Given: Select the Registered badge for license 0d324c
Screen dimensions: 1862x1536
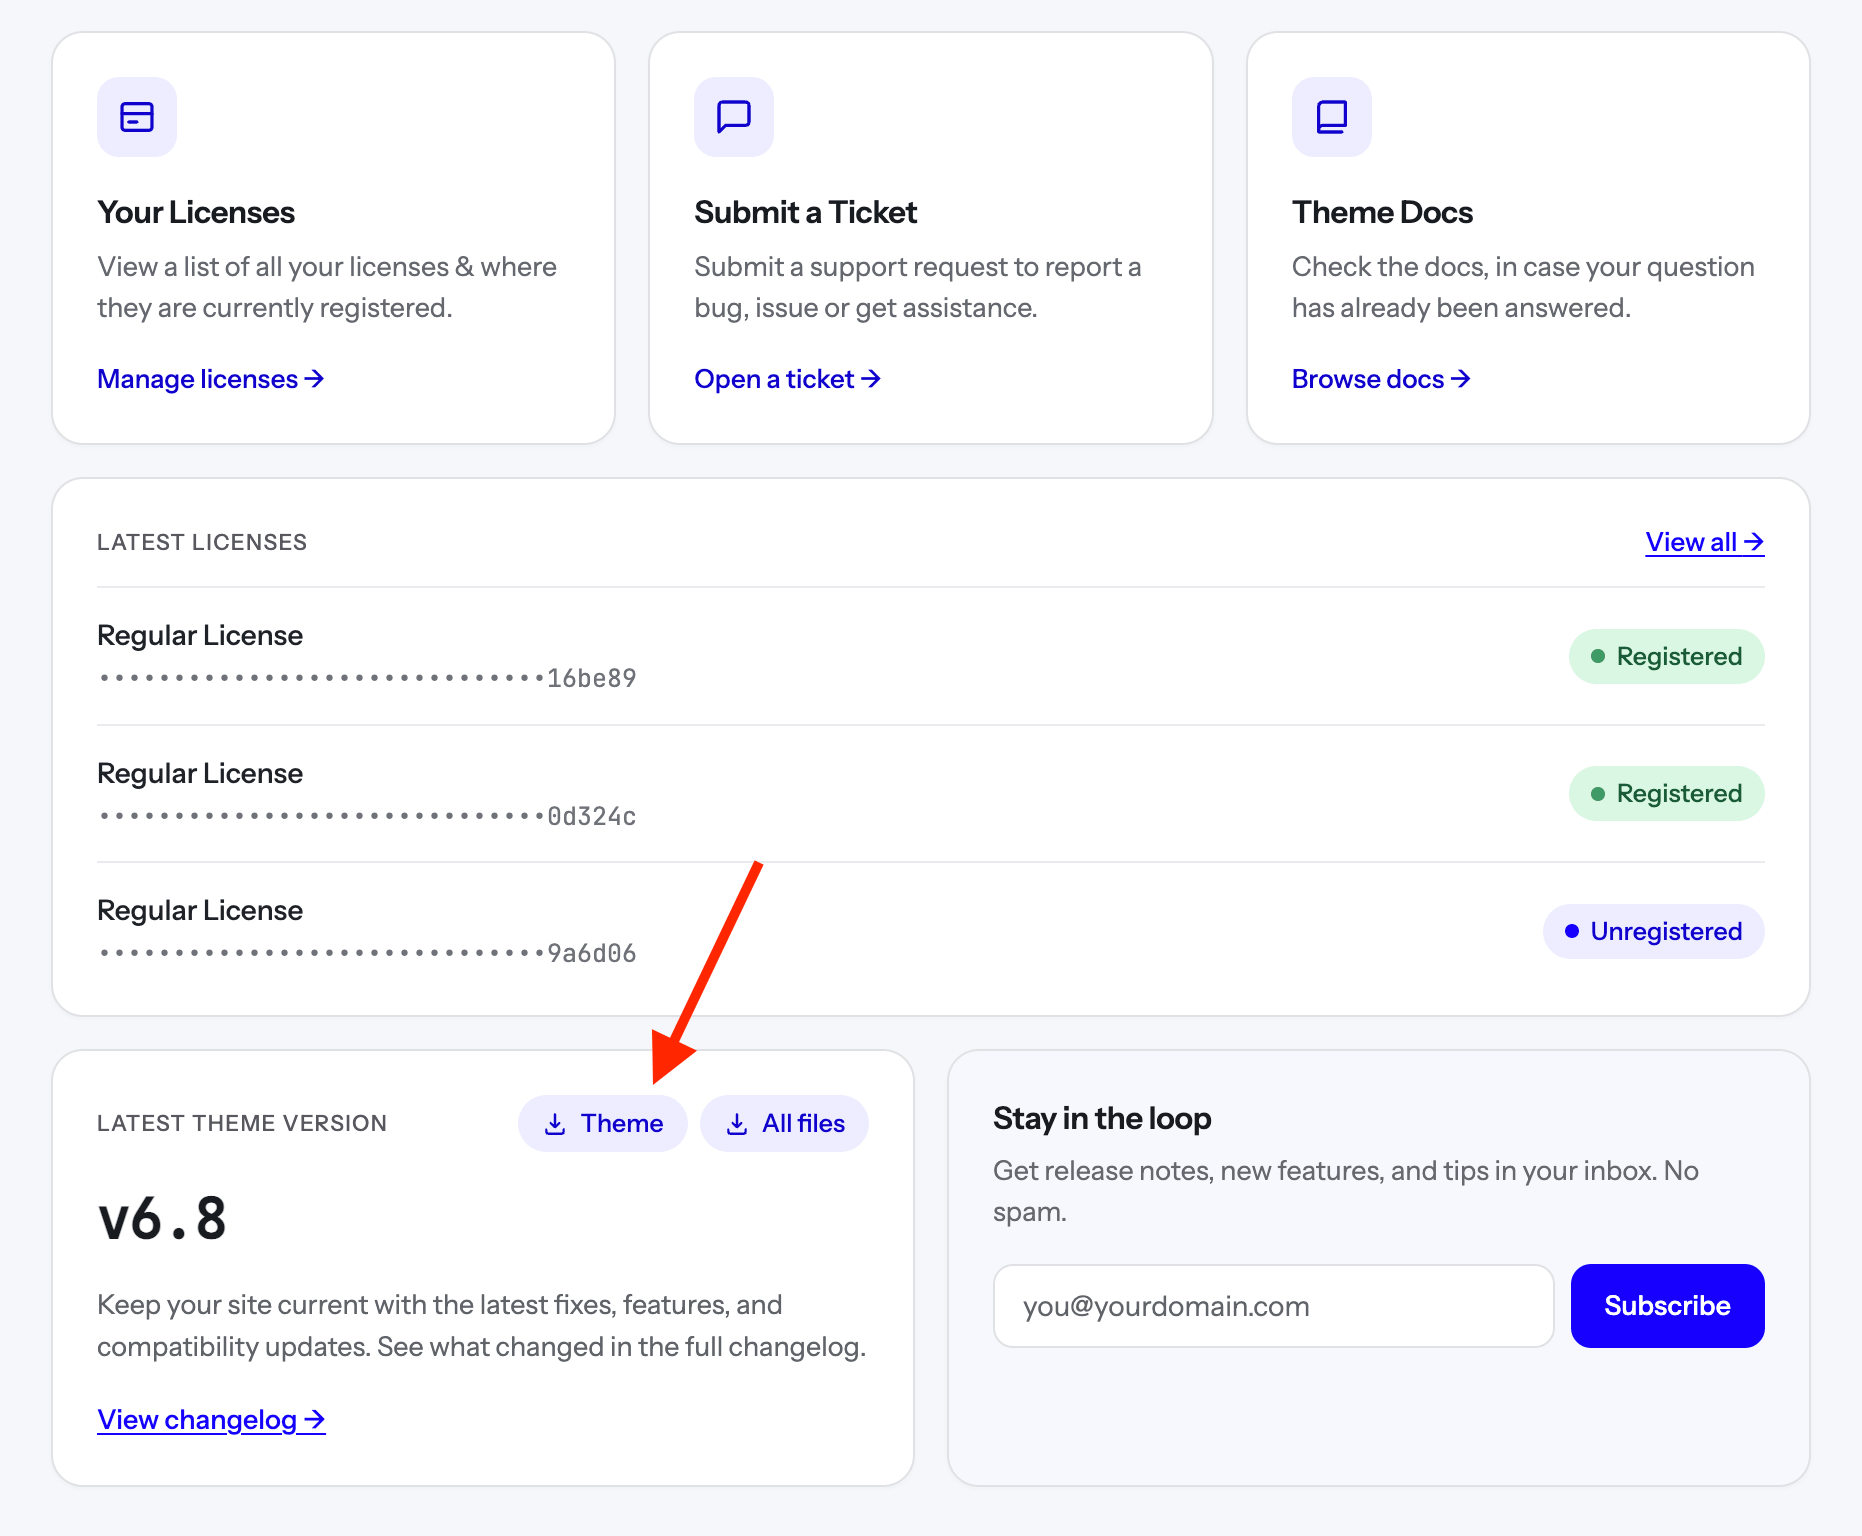Looking at the screenshot, I should point(1667,794).
